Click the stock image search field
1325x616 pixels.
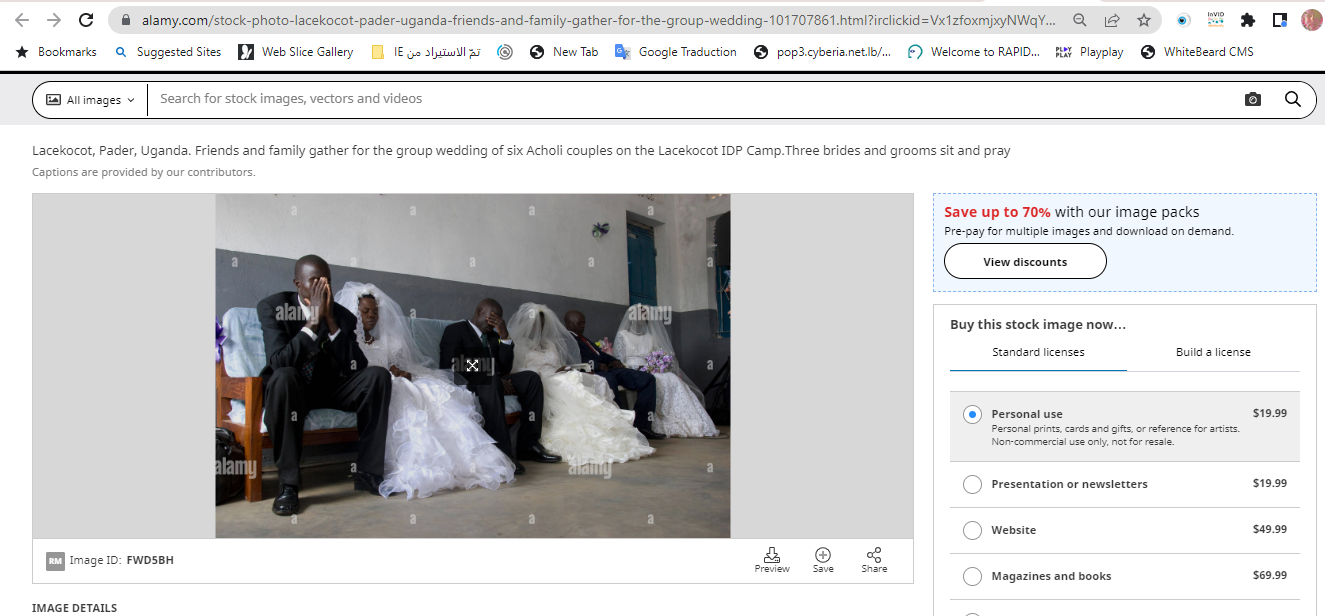(690, 99)
